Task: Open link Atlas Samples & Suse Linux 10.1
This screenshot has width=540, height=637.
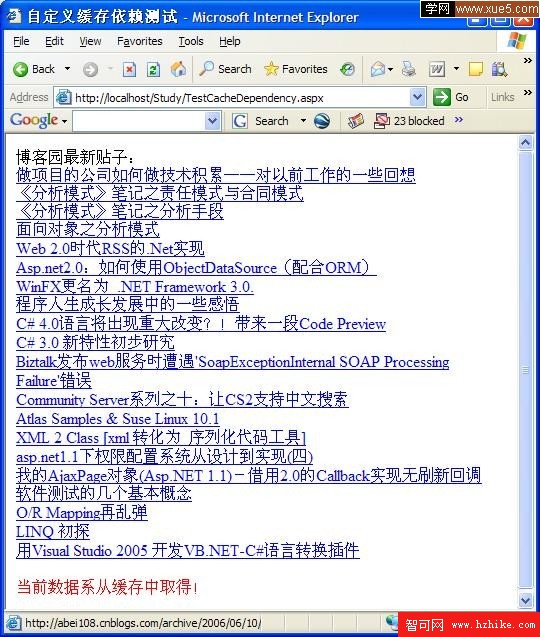Action: (x=117, y=419)
